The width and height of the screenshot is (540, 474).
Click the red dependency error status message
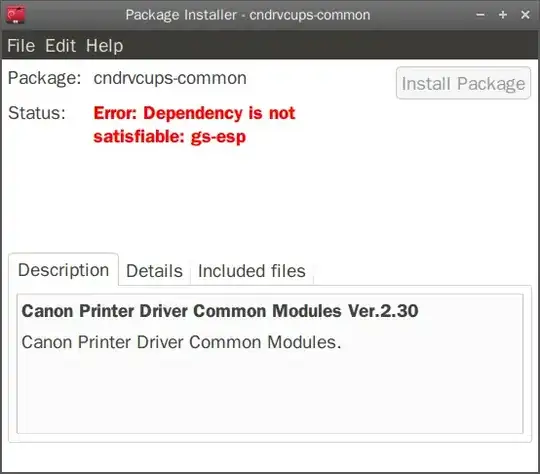pyautogui.click(x=194, y=125)
